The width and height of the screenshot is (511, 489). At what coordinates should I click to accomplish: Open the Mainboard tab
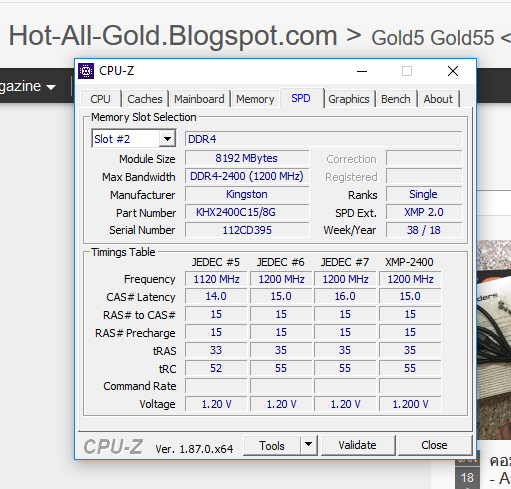coord(199,99)
